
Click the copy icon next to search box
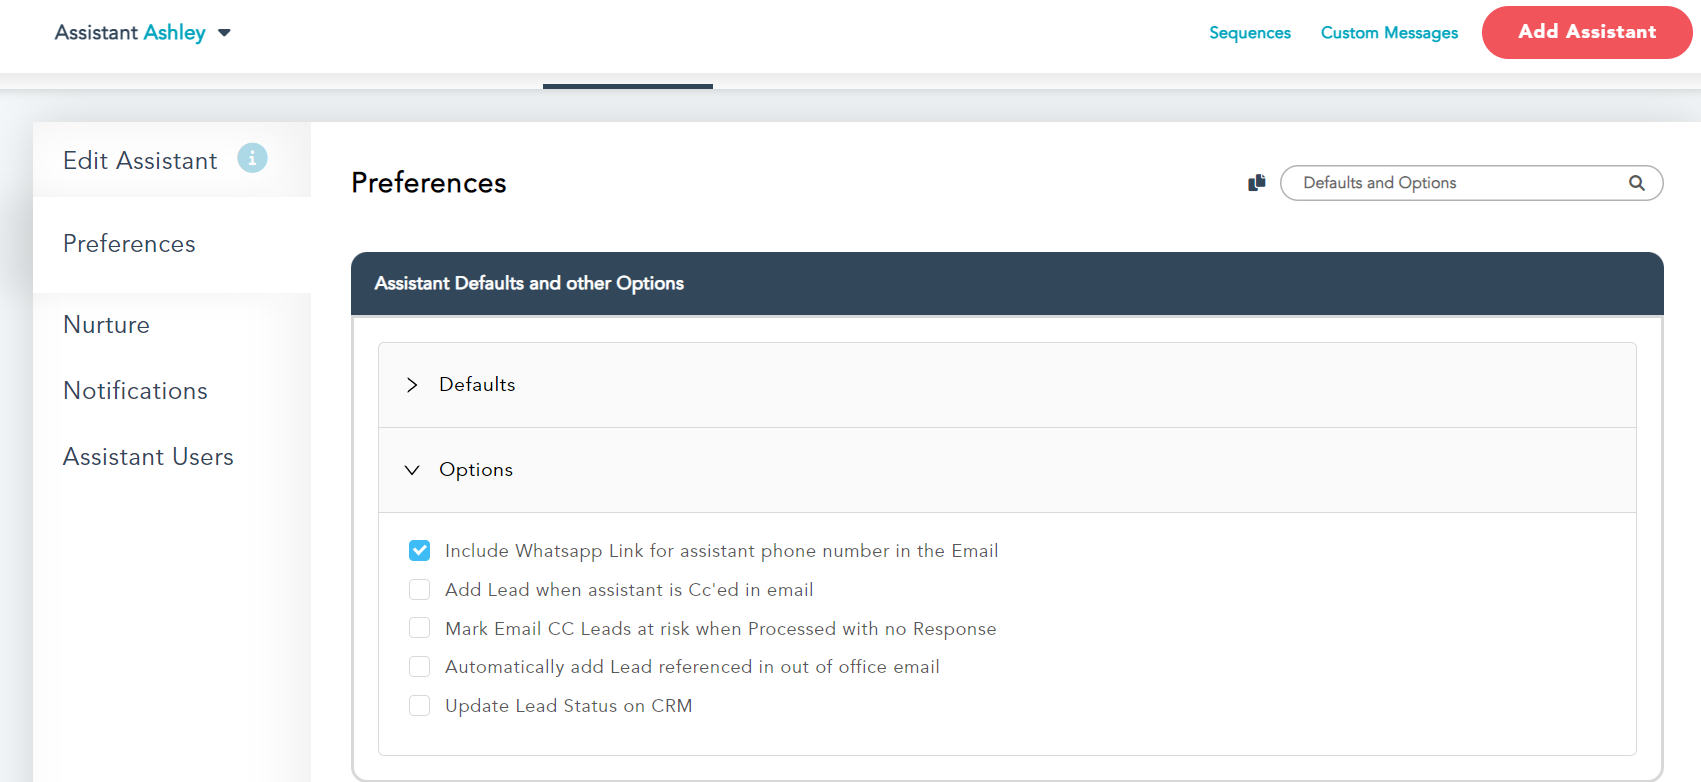[x=1257, y=183]
